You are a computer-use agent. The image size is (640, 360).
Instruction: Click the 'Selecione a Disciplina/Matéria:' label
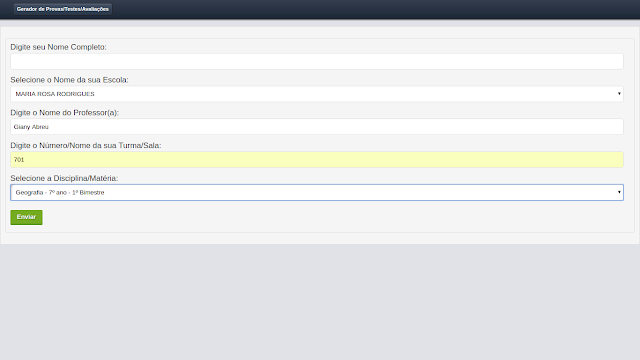tap(64, 178)
